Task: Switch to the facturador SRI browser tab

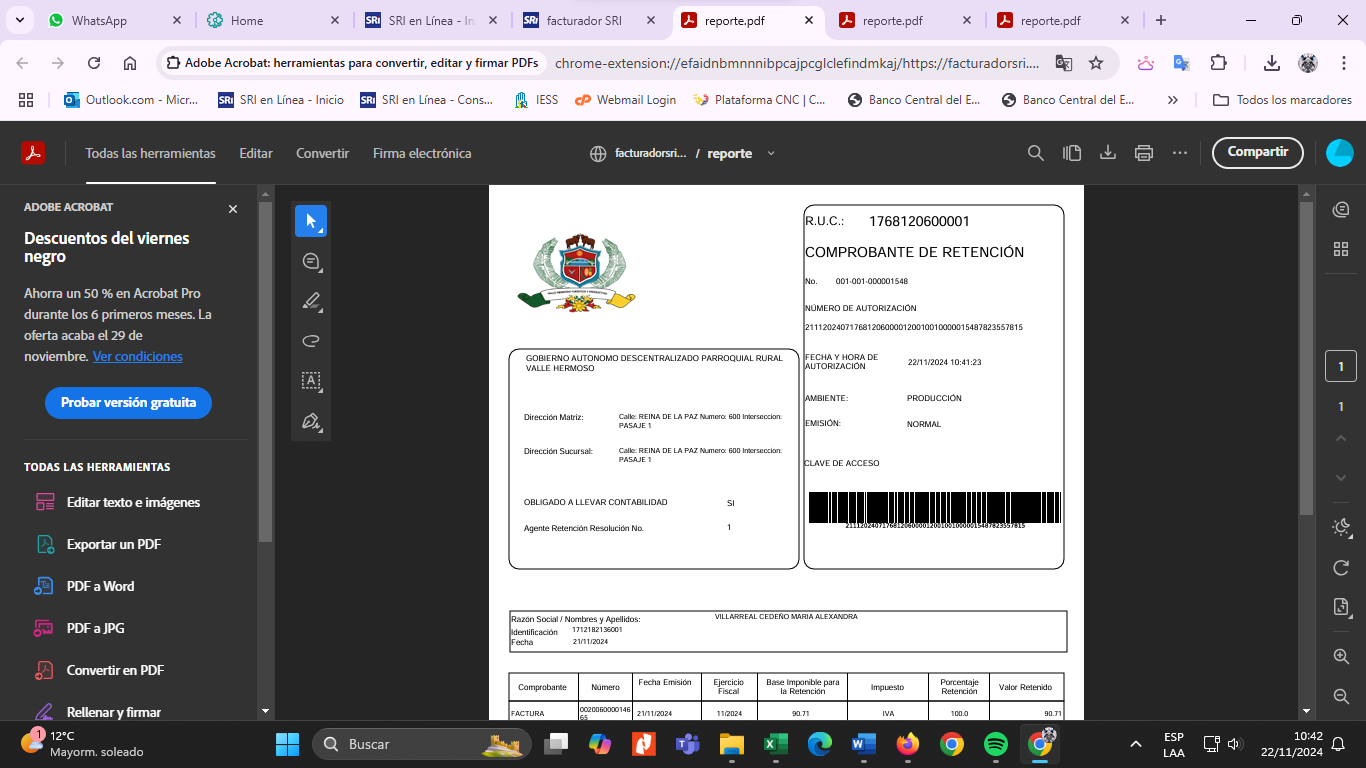Action: (x=583, y=20)
